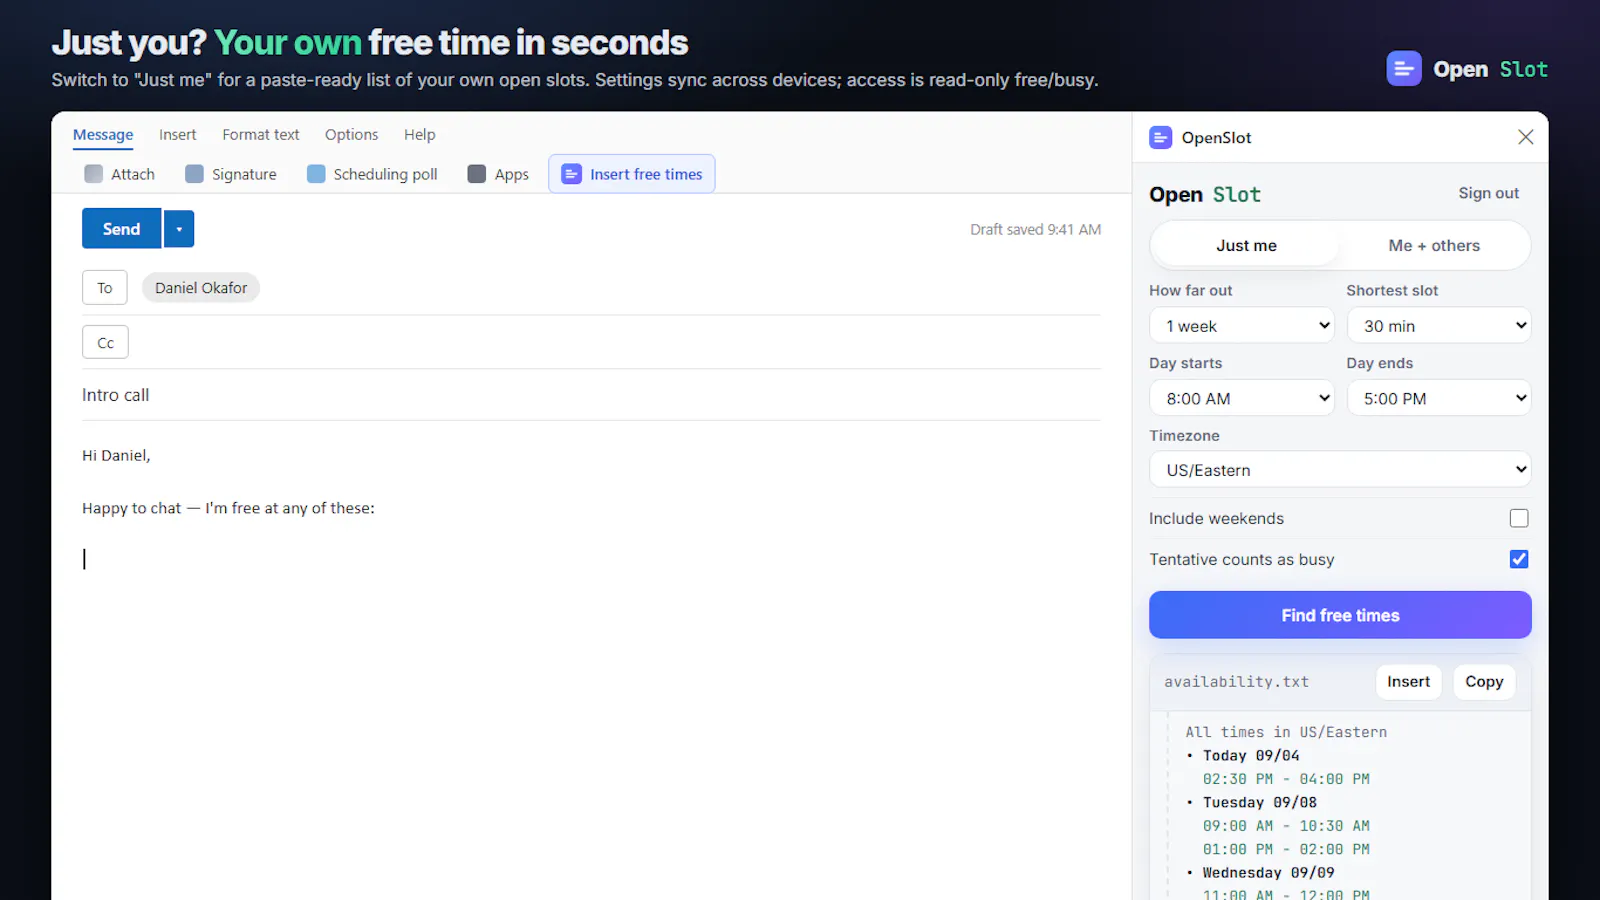
Task: Click the Open Slot logo in banner
Action: pos(1468,69)
